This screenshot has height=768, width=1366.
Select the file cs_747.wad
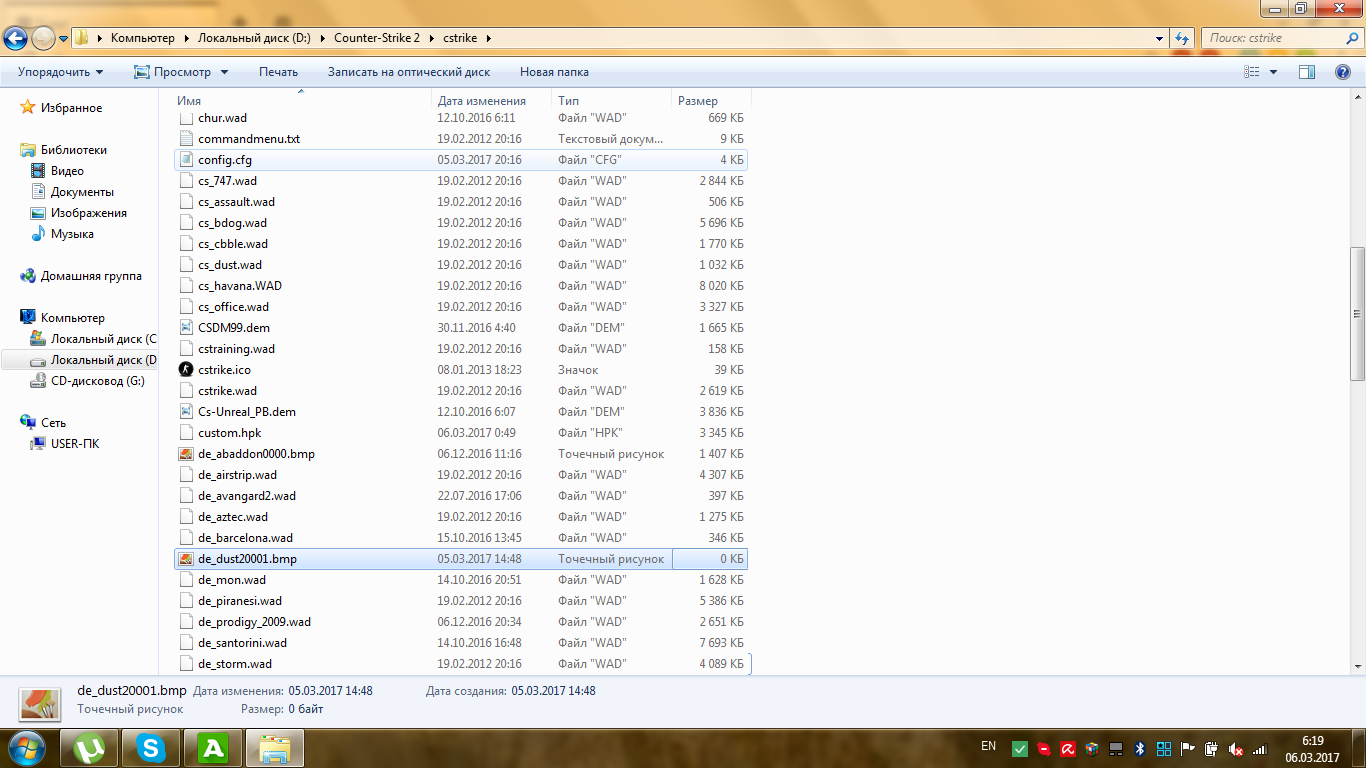coord(460,181)
